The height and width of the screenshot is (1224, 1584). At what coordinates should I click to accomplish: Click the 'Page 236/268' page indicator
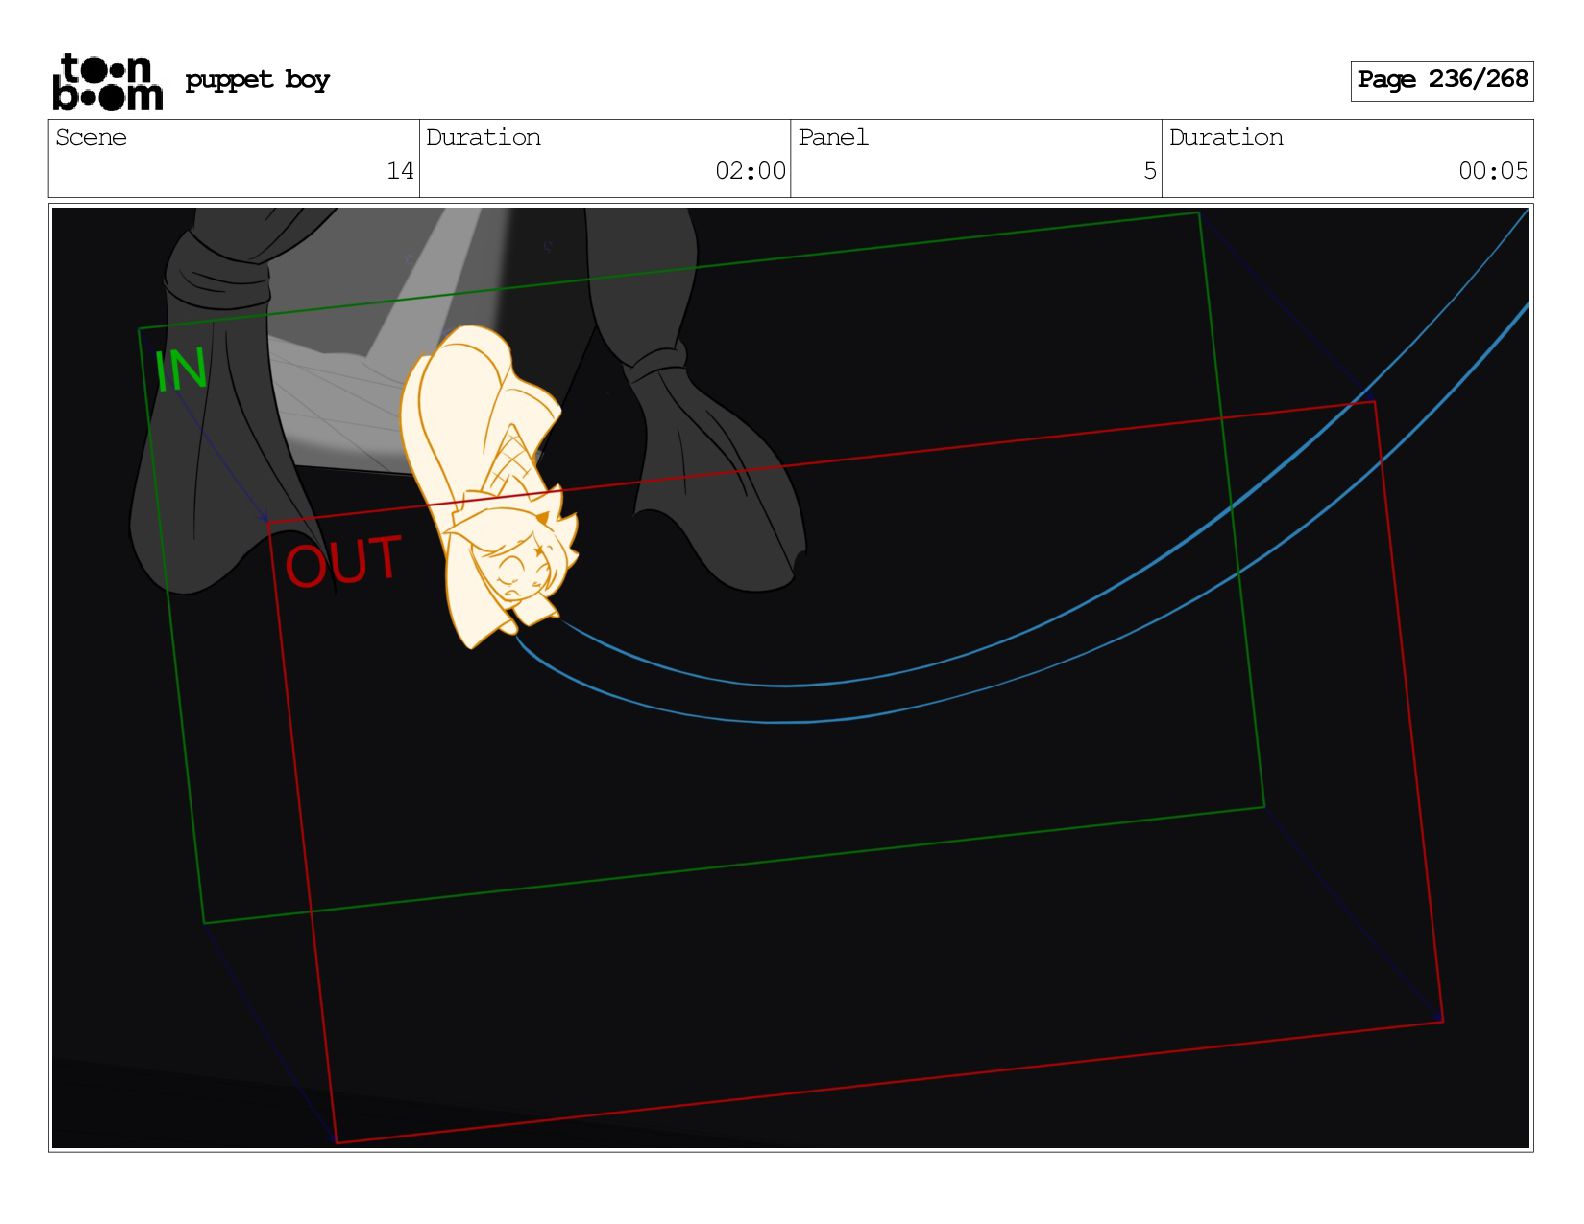1442,80
